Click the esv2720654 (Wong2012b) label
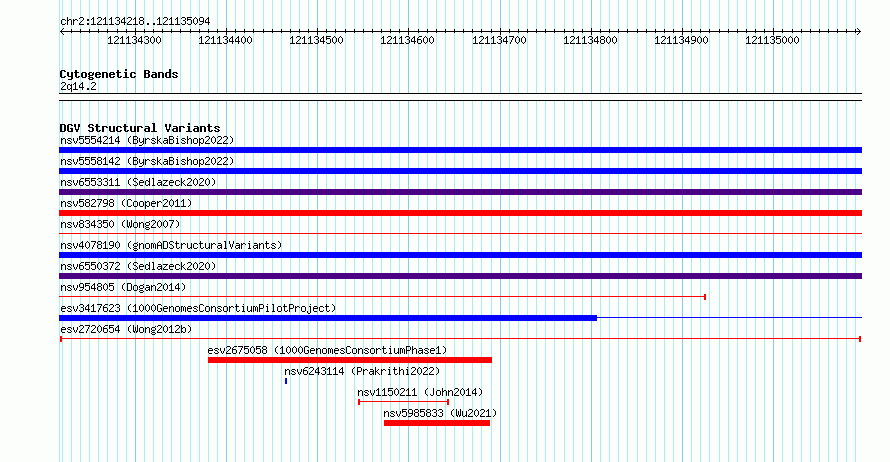Viewport: 890px width, 462px height. point(126,329)
